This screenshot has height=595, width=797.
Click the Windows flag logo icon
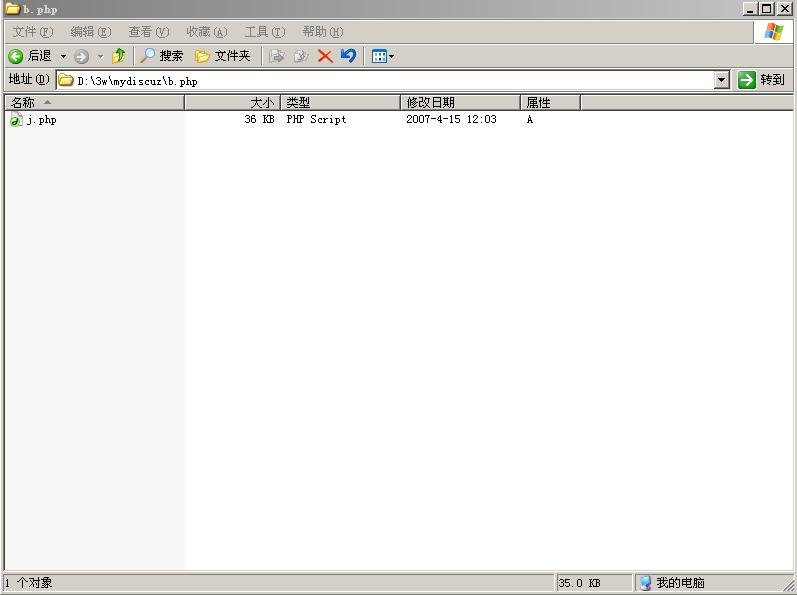(774, 32)
